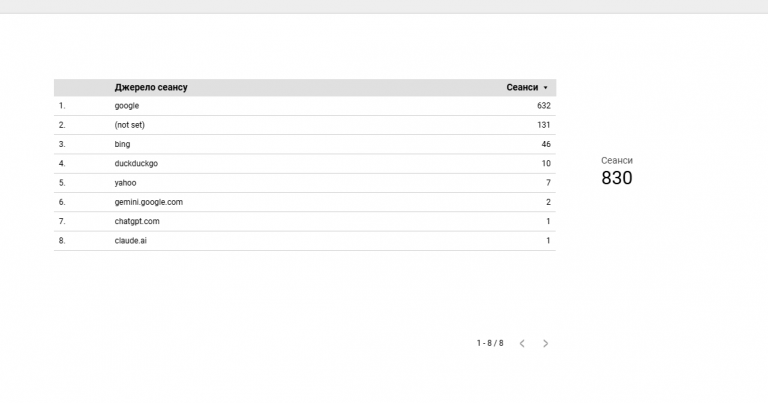
Task: Click the Сеанси column header
Action: 522,87
